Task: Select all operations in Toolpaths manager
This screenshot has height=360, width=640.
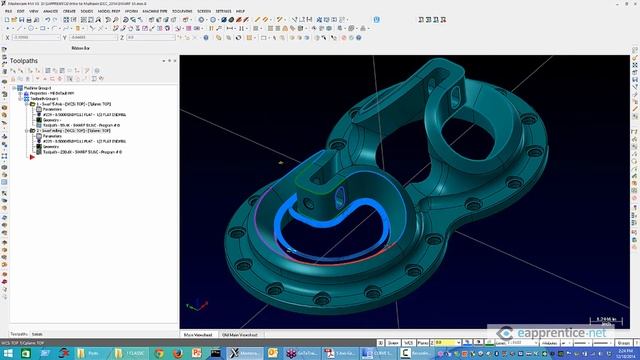Action: click(x=13, y=70)
